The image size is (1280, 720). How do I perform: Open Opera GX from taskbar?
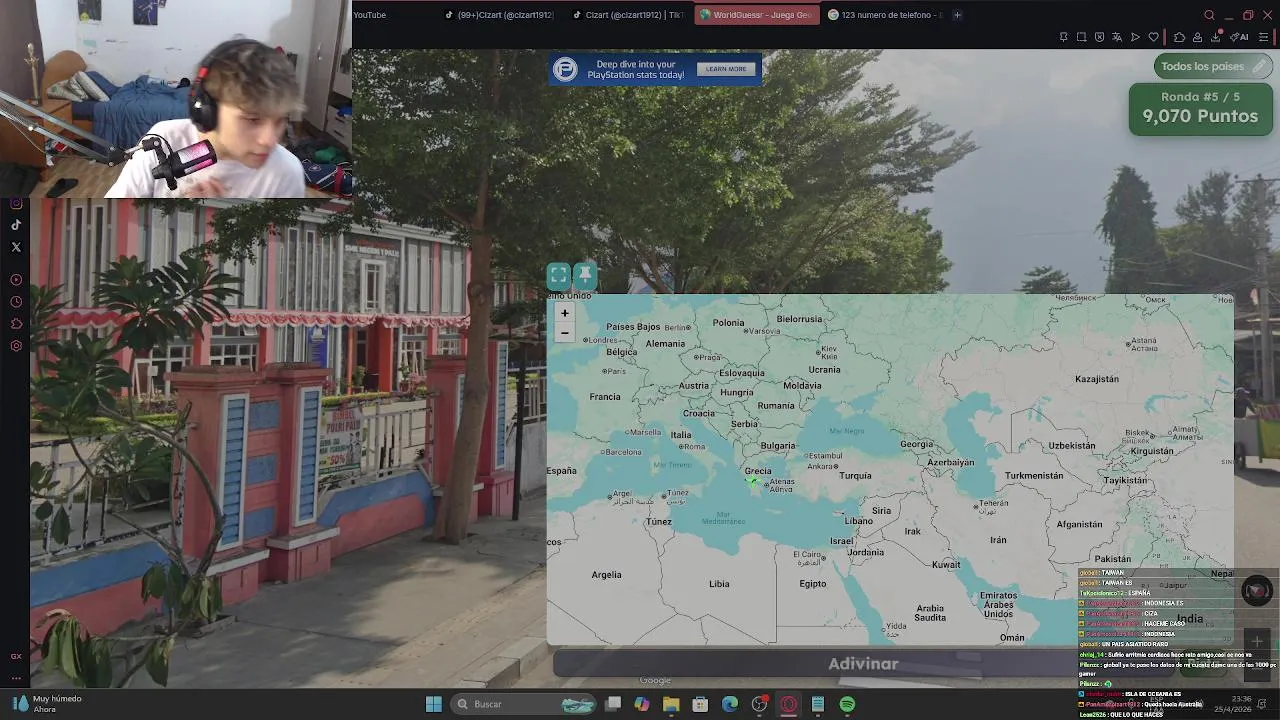(789, 704)
